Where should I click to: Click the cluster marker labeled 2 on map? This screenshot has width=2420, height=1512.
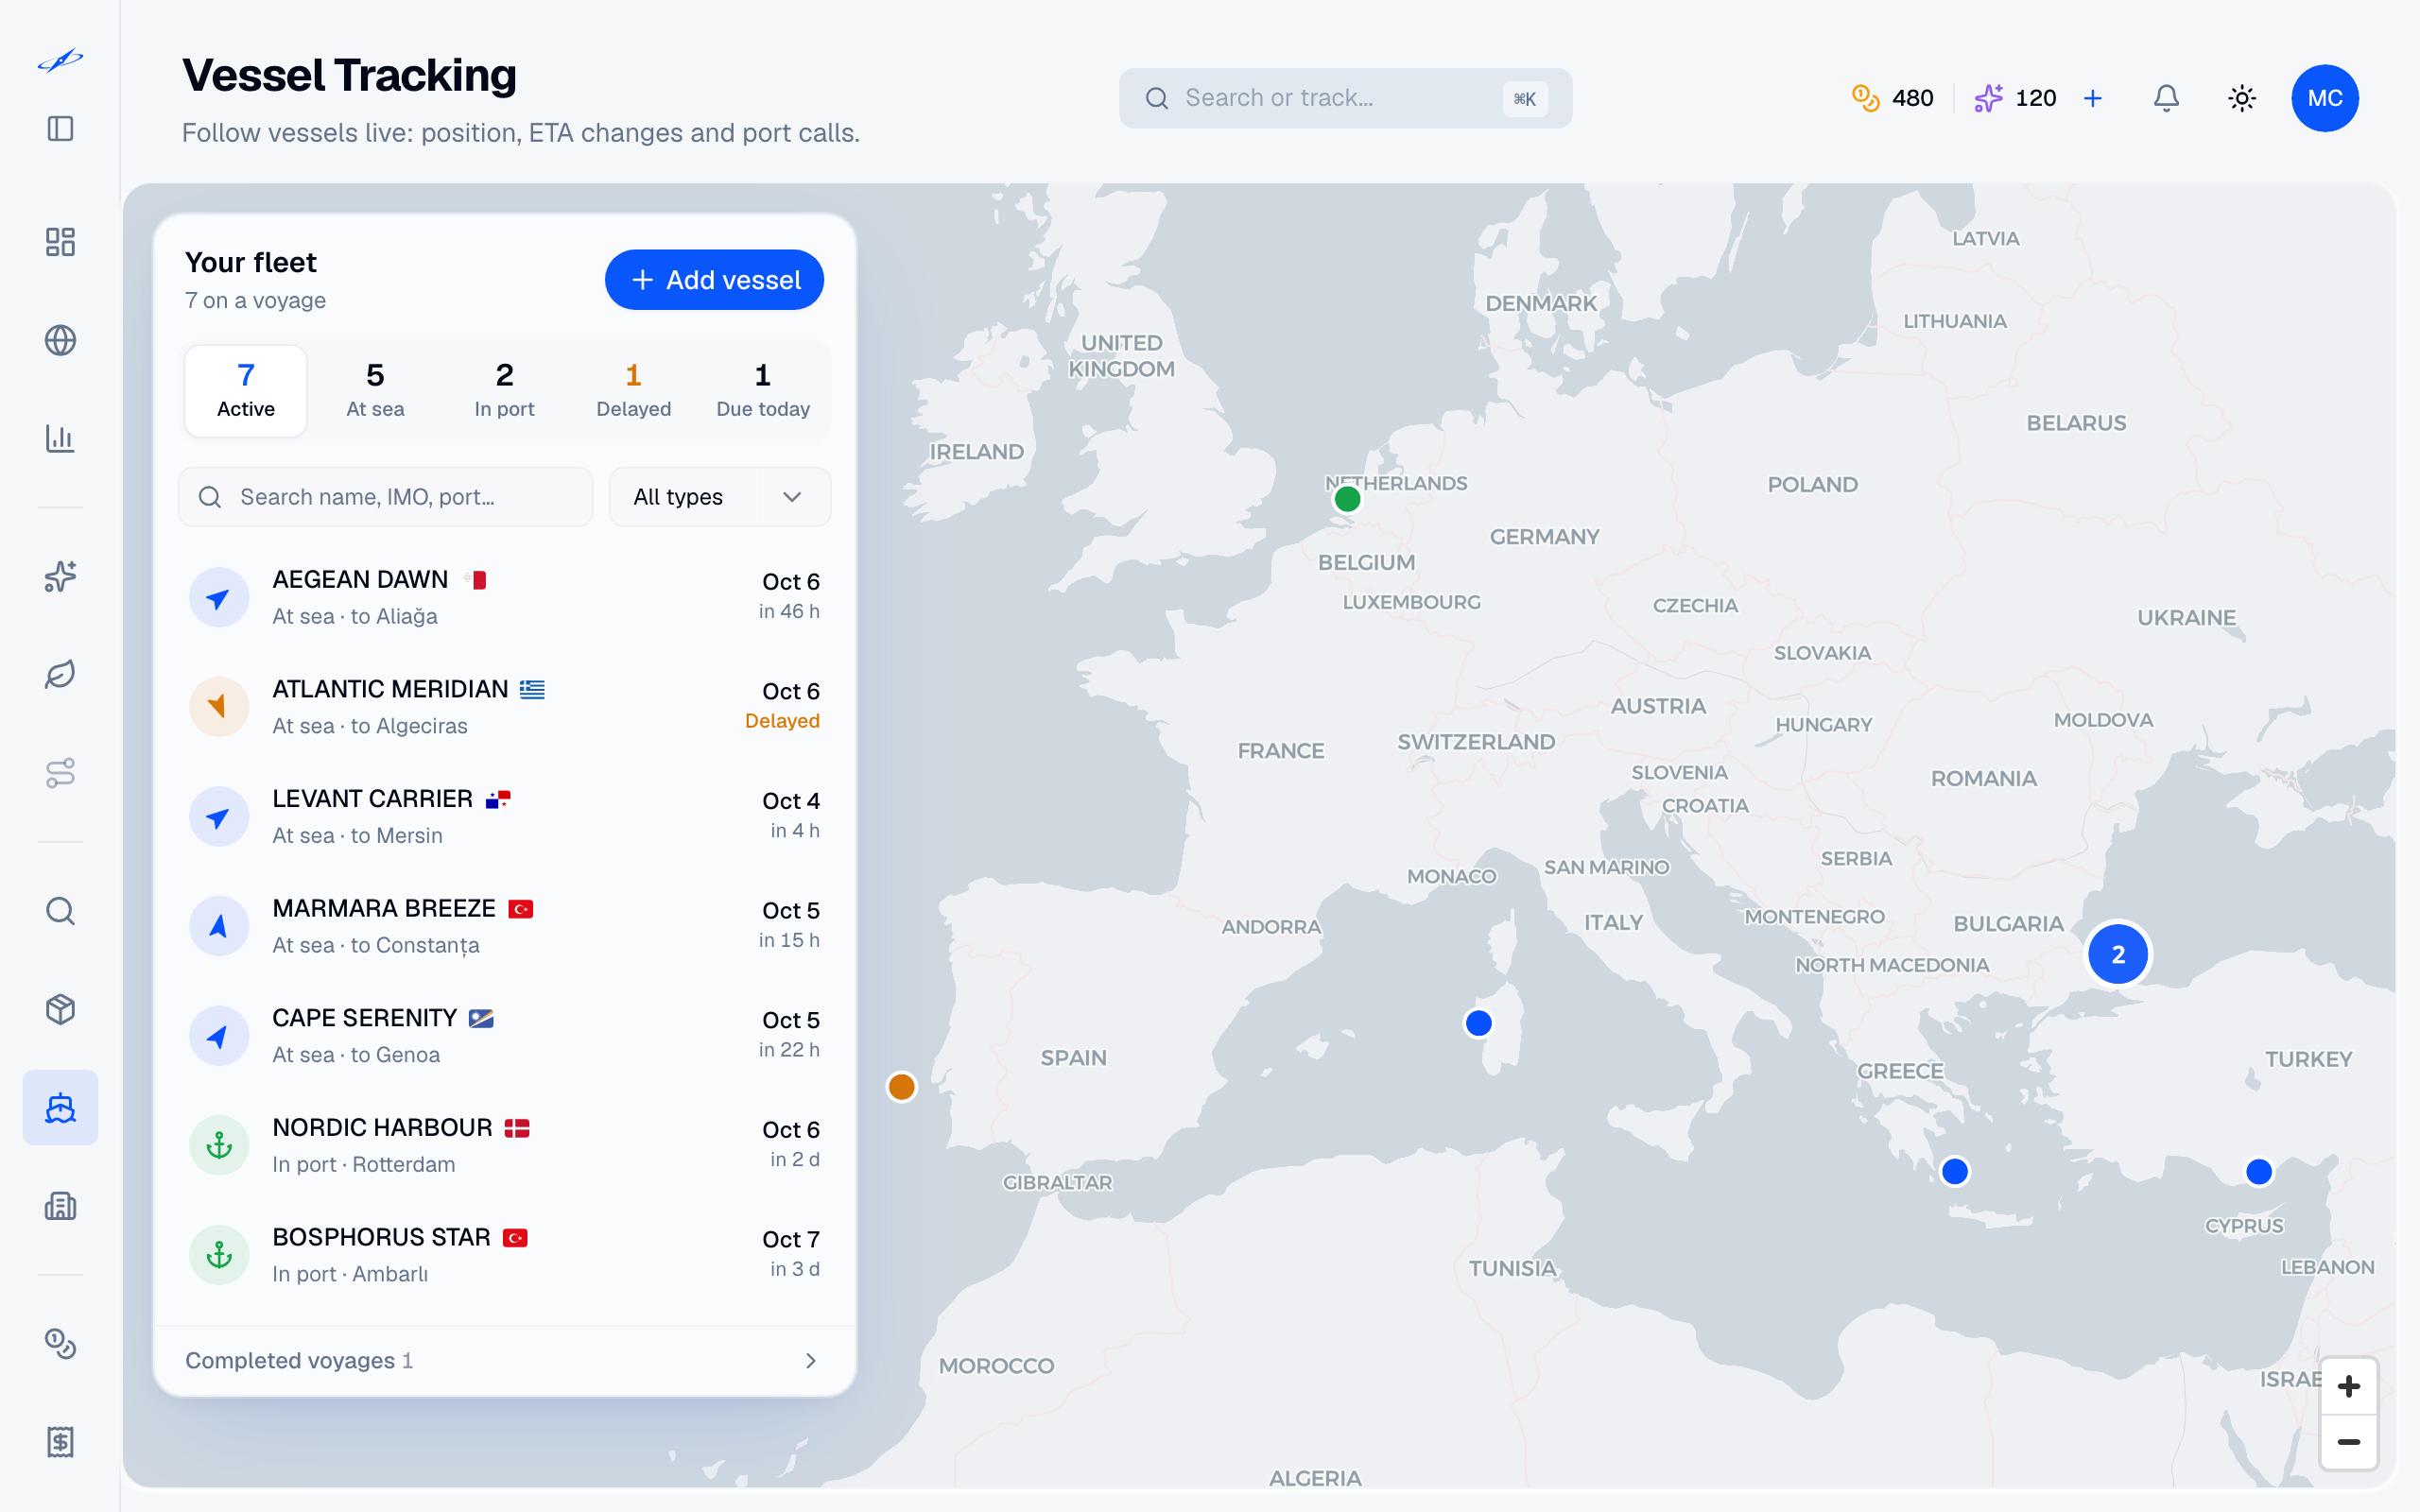tap(2117, 954)
